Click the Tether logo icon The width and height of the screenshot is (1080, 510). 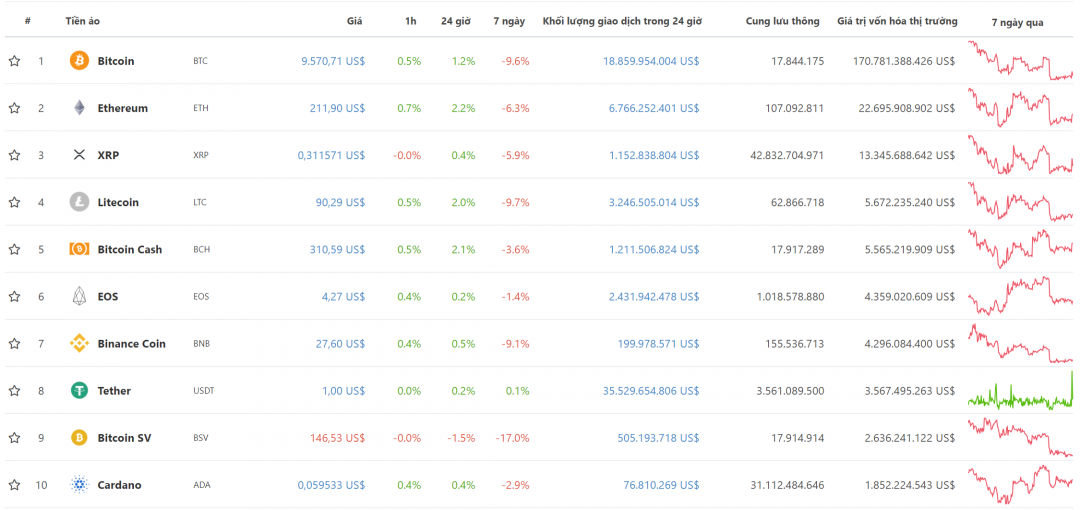coord(80,390)
